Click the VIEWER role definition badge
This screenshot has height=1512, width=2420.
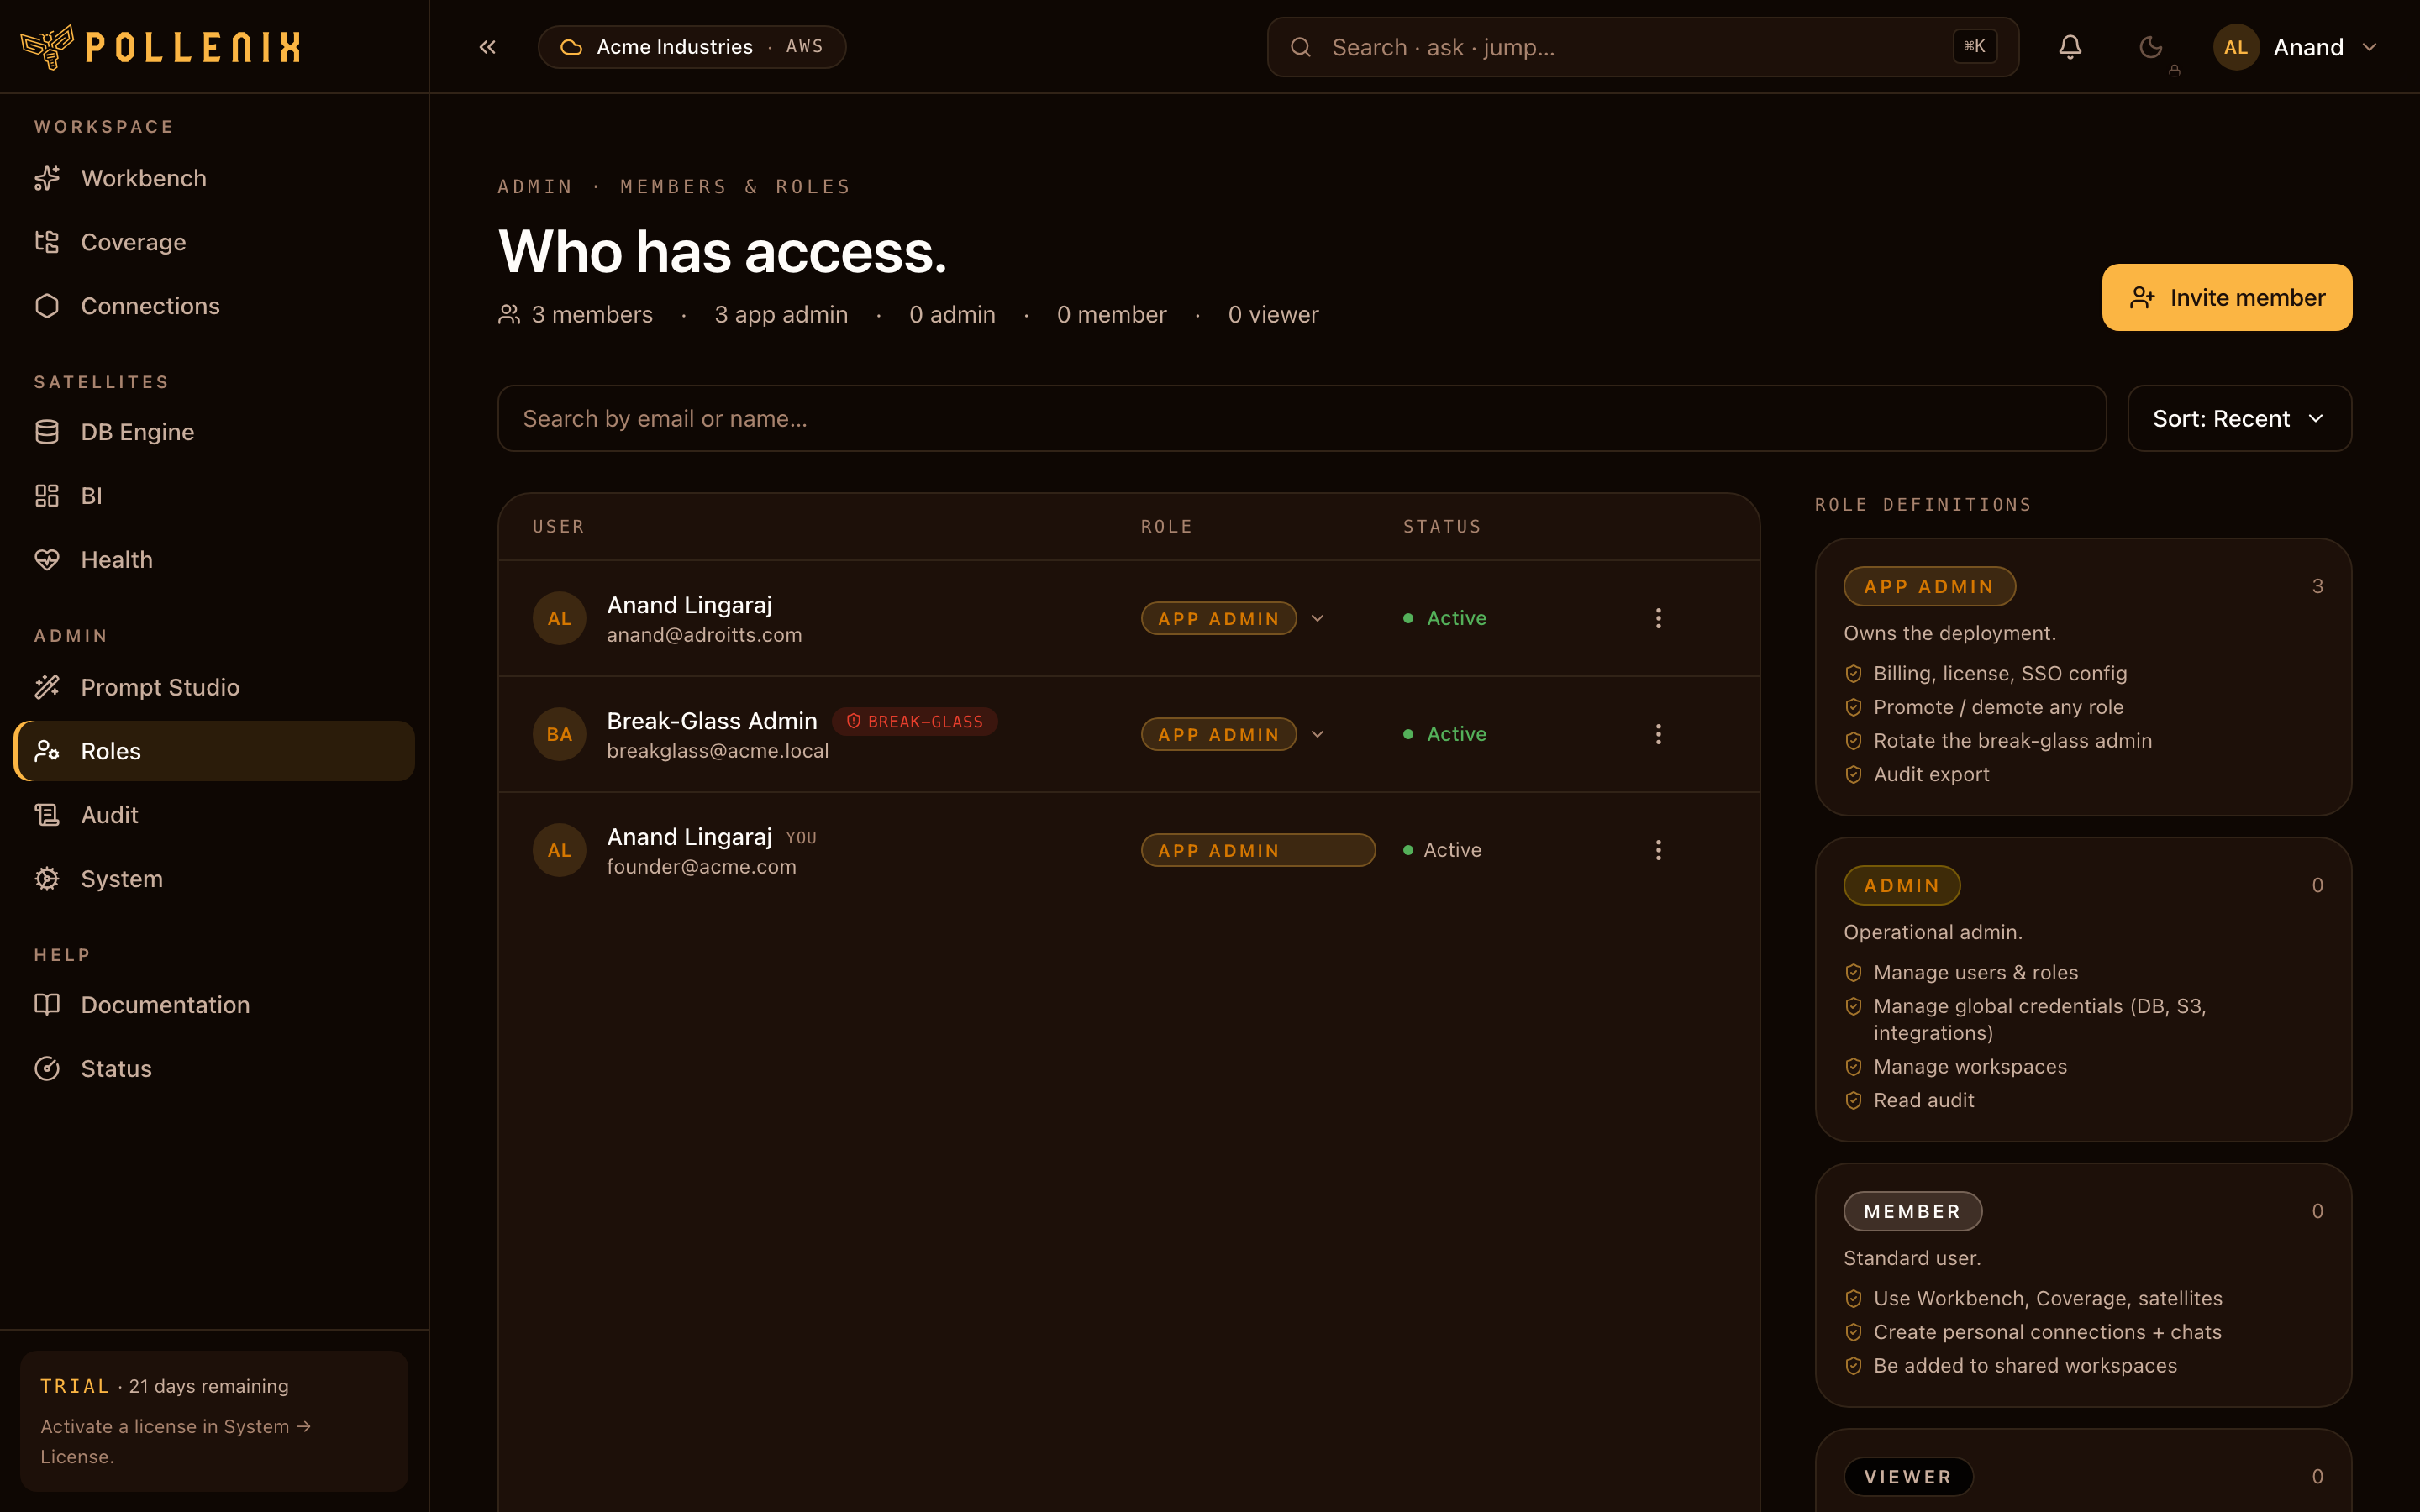(1908, 1476)
